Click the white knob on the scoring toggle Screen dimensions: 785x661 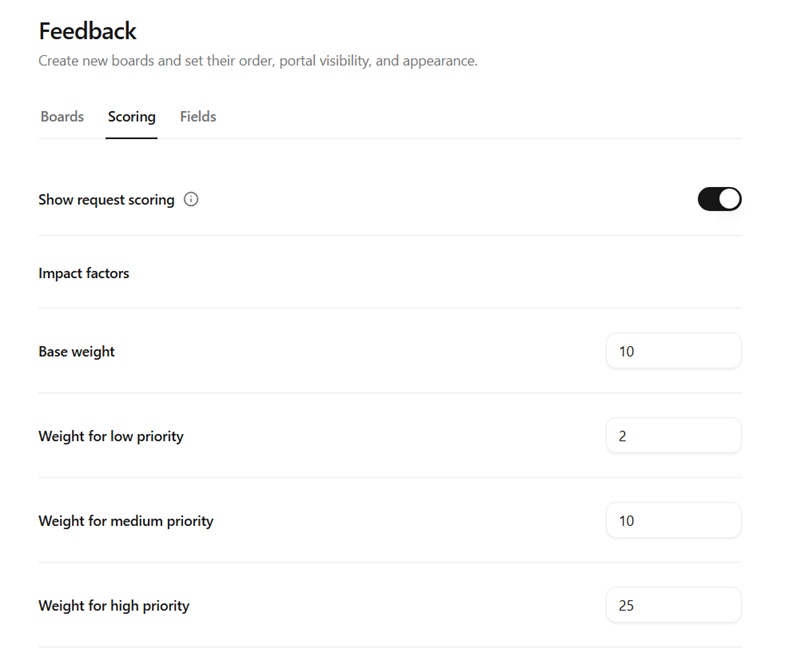[x=729, y=199]
